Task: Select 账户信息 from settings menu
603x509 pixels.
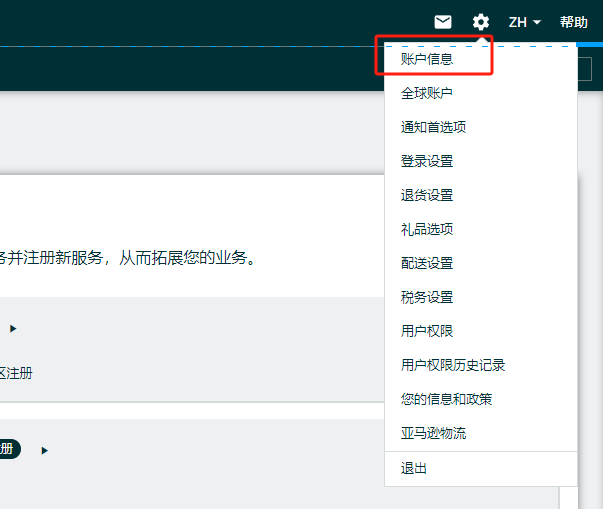Action: [427, 59]
